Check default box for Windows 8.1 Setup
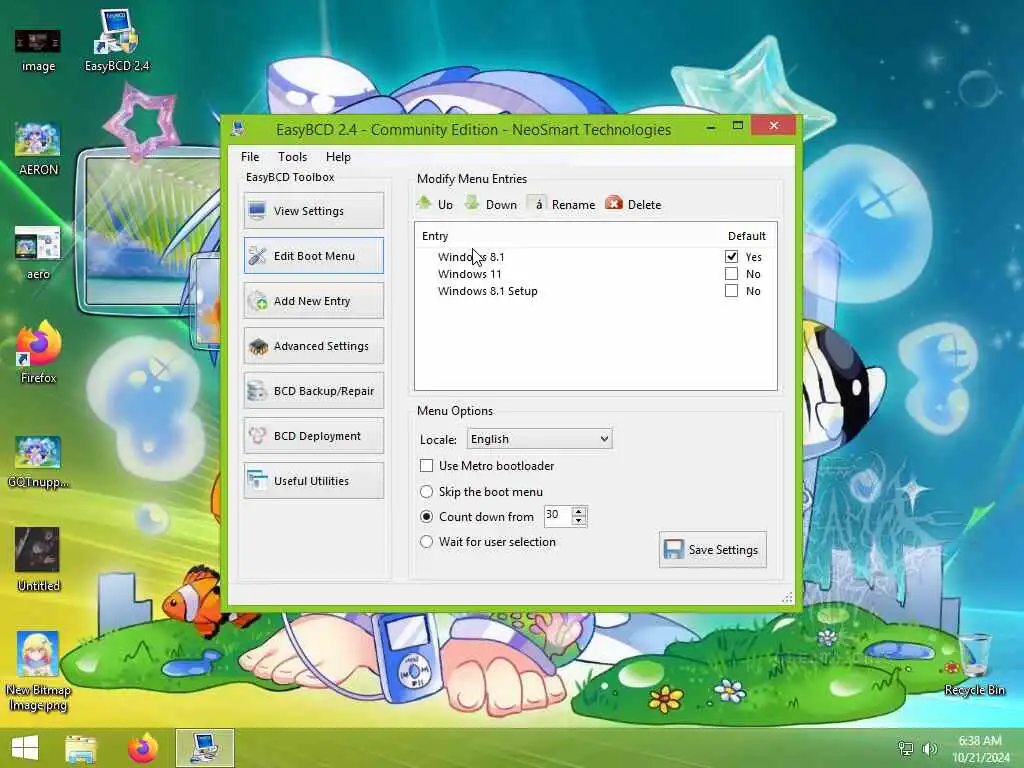Screen dimensions: 1024x768 tap(731, 291)
